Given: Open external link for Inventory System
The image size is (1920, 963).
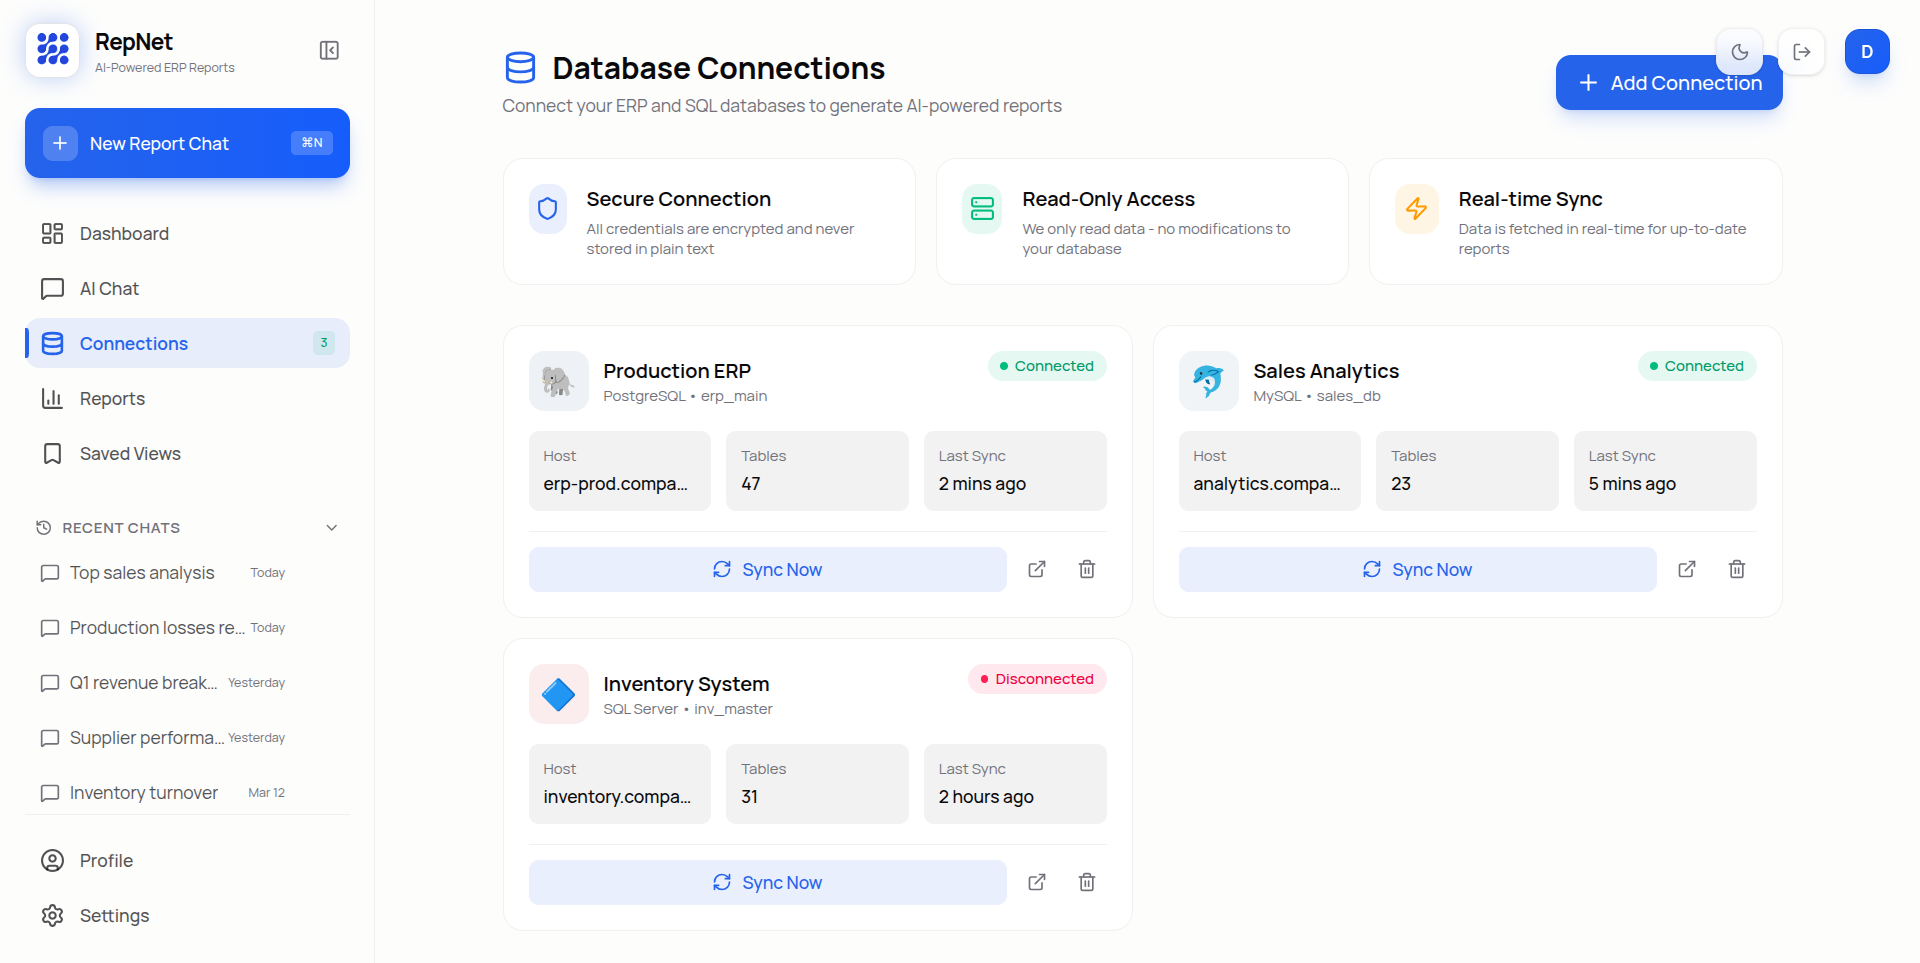Looking at the screenshot, I should (1037, 882).
